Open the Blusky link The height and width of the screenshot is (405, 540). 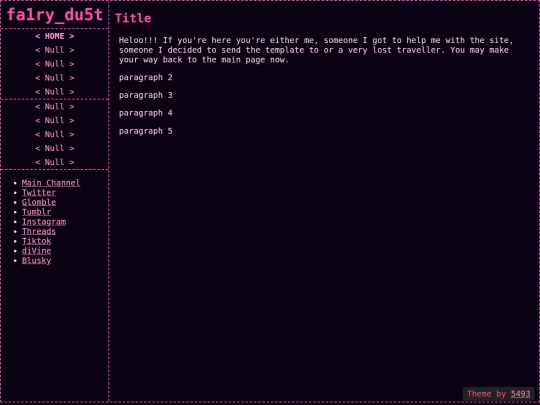pyautogui.click(x=36, y=260)
